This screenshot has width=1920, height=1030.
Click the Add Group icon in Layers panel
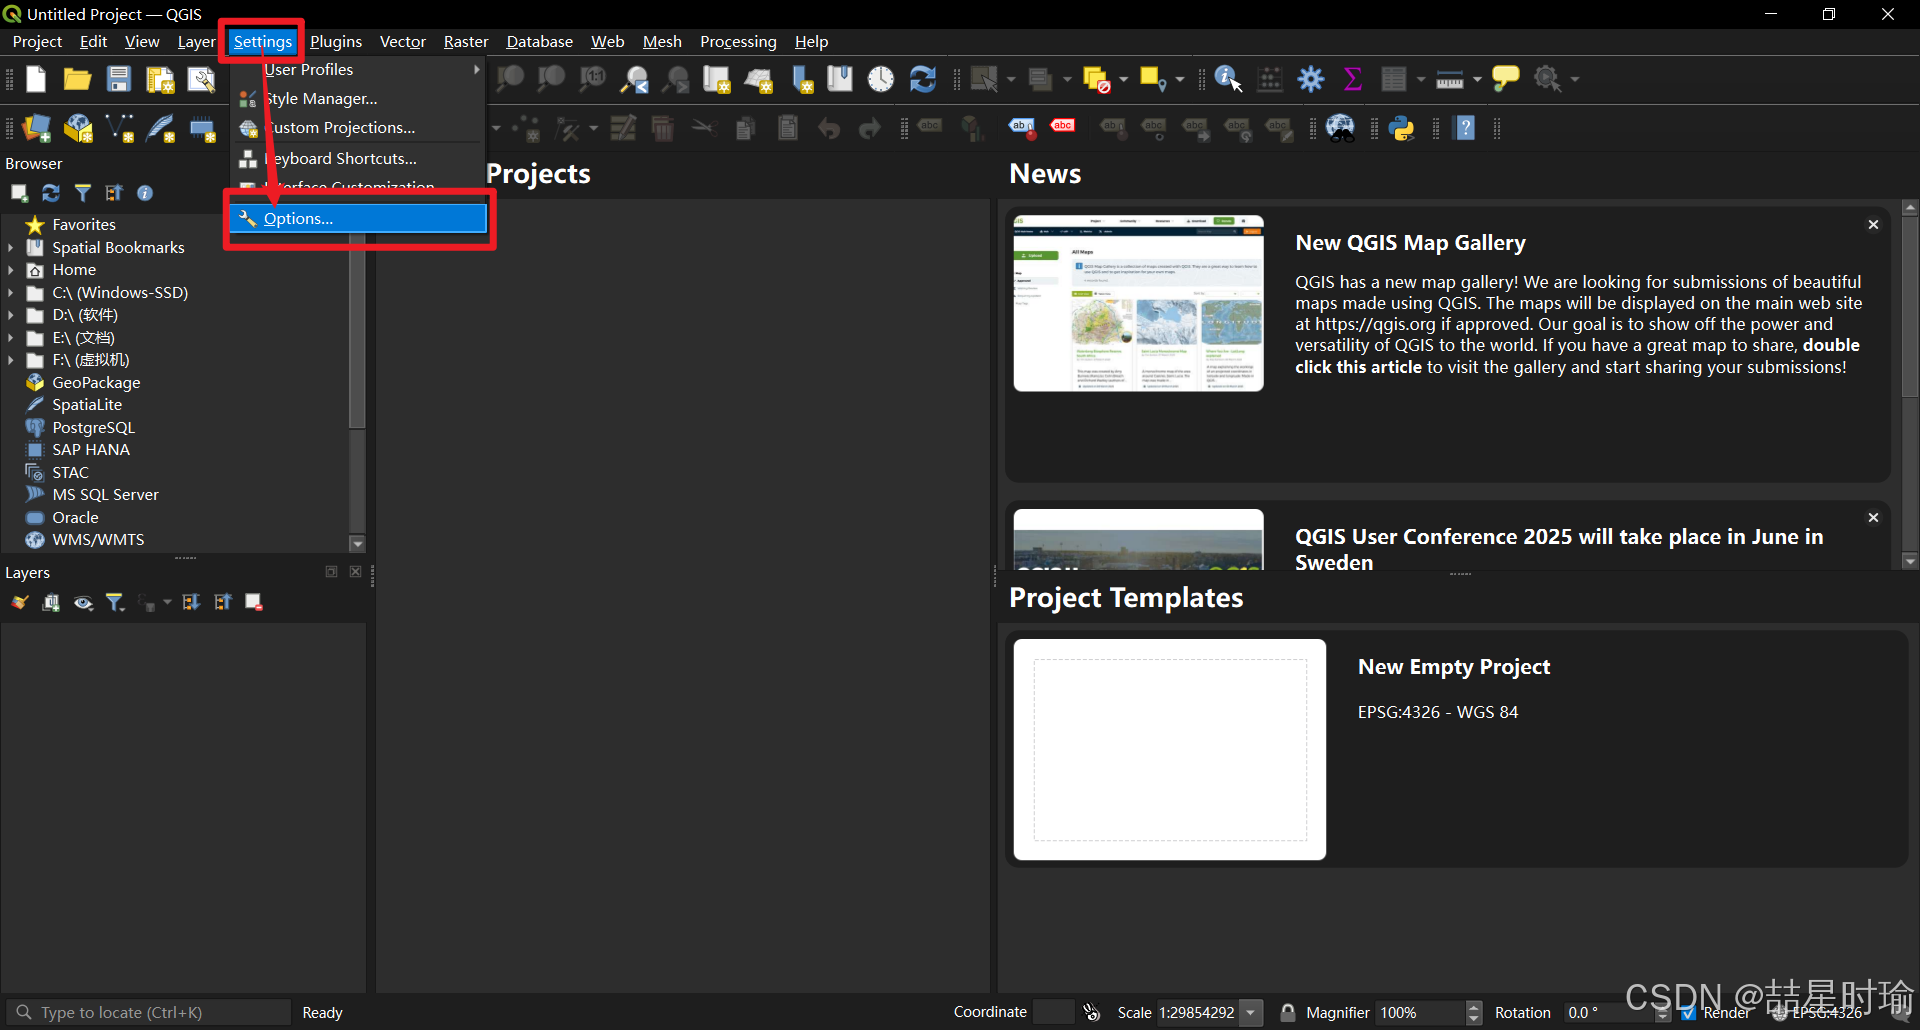pyautogui.click(x=51, y=602)
